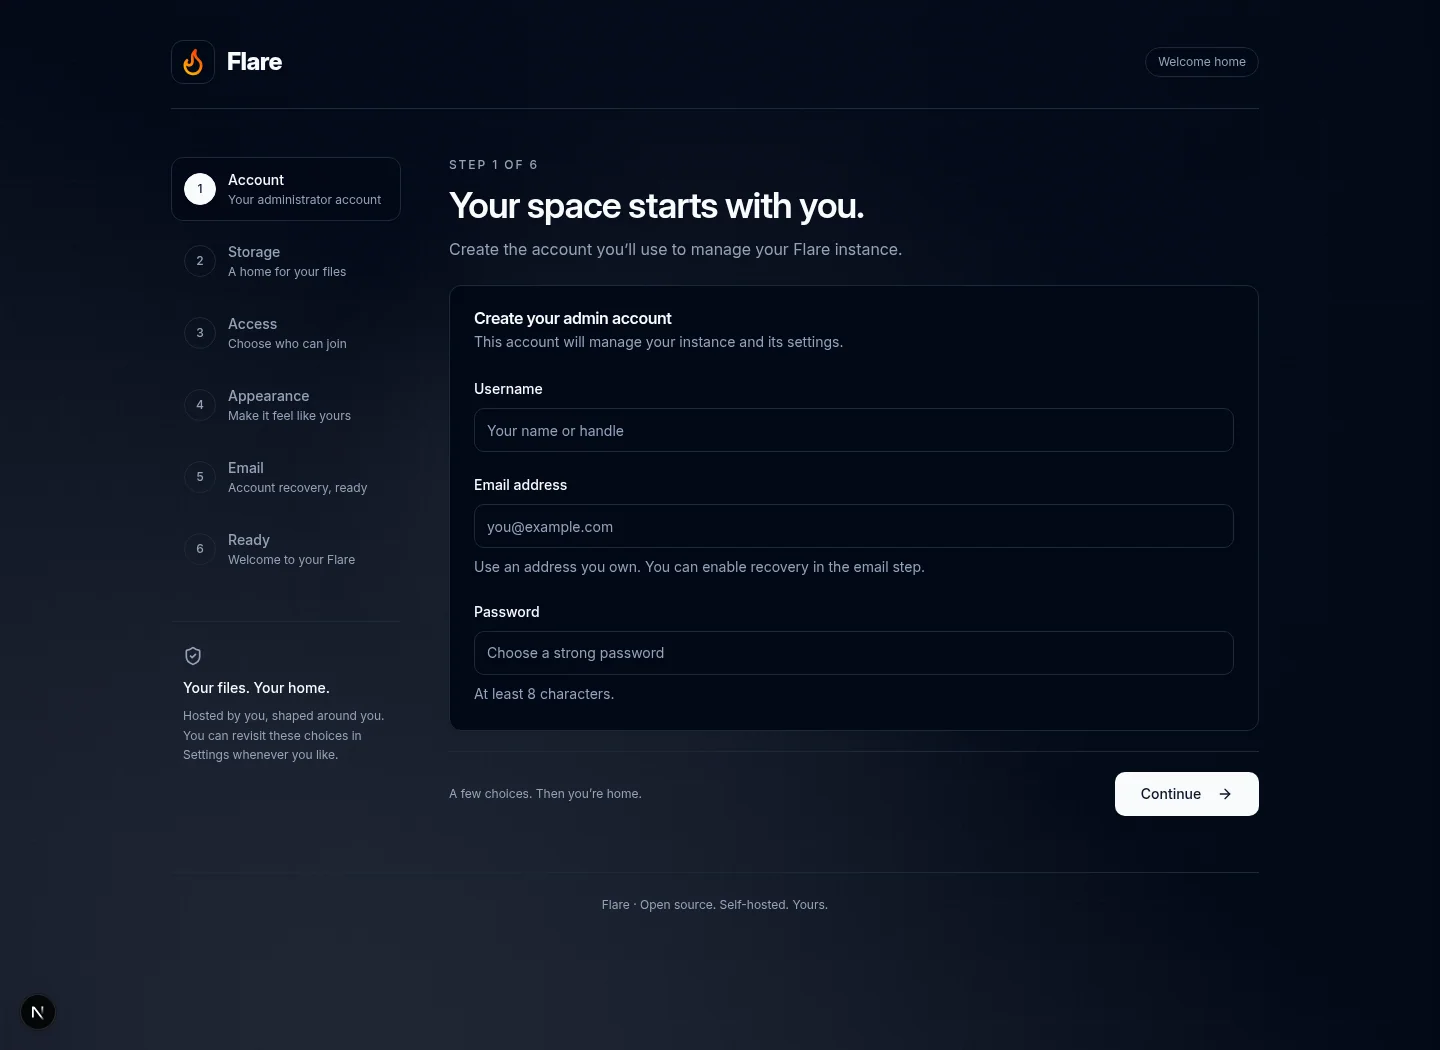1440x1050 pixels.
Task: Click the shield check icon in sidebar
Action: tap(193, 656)
